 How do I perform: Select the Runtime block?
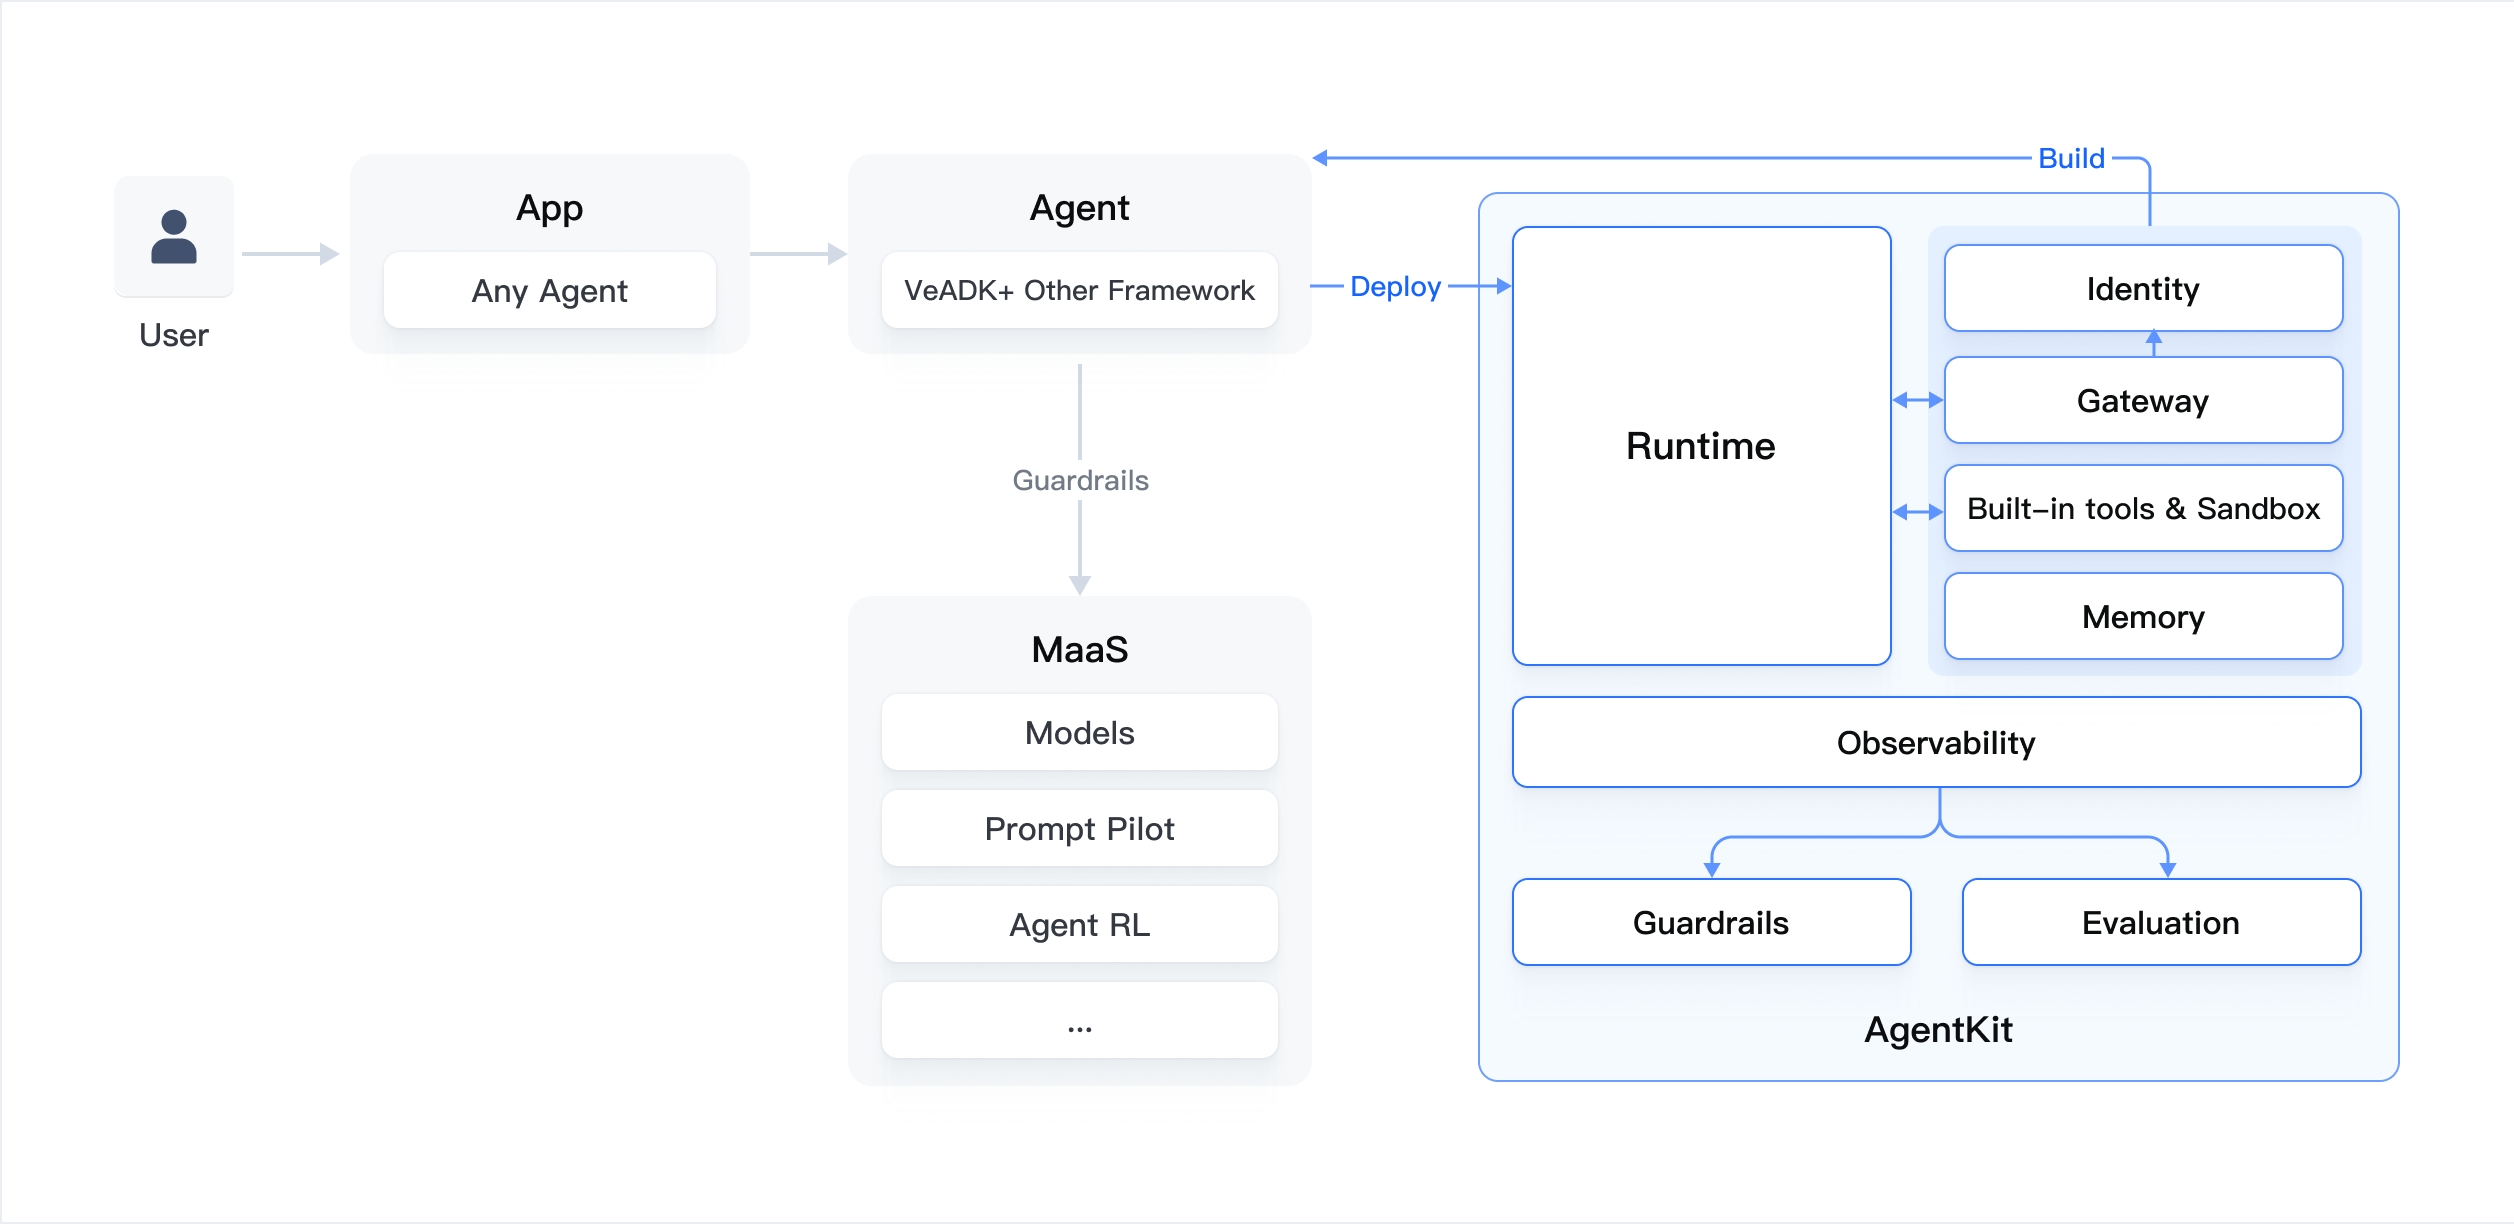coord(1700,446)
